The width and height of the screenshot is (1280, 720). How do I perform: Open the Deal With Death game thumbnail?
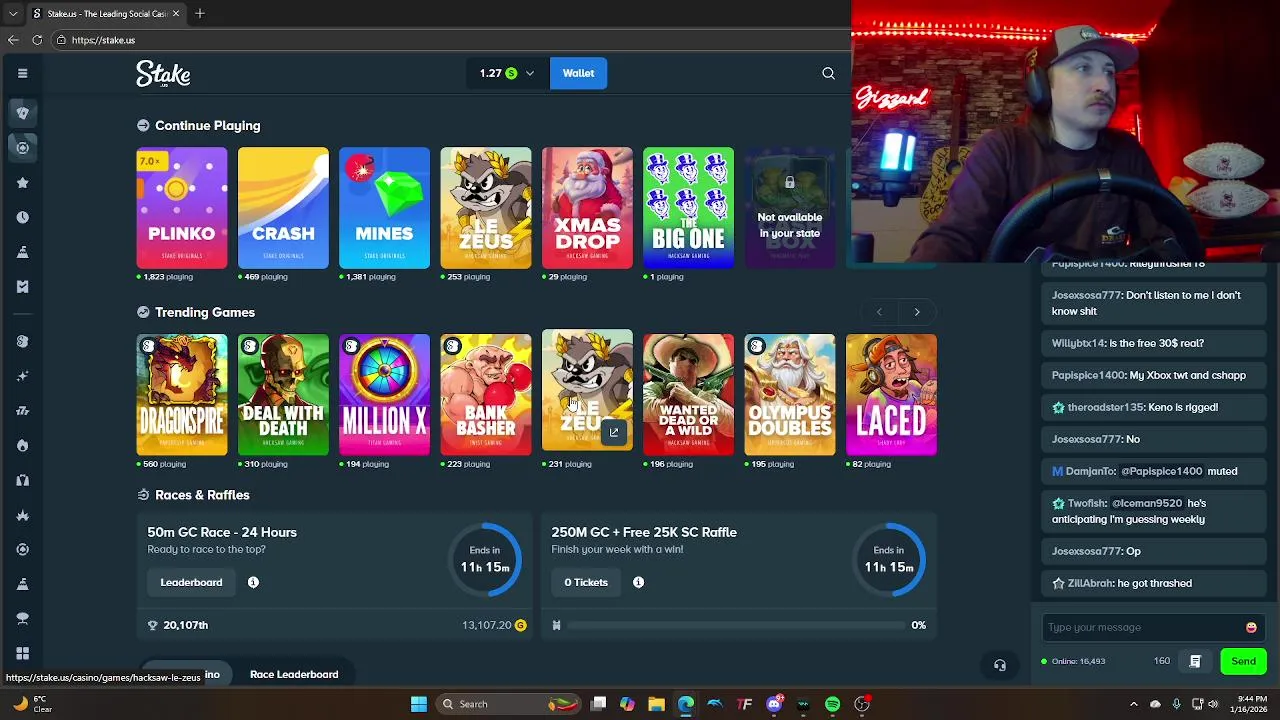(283, 395)
